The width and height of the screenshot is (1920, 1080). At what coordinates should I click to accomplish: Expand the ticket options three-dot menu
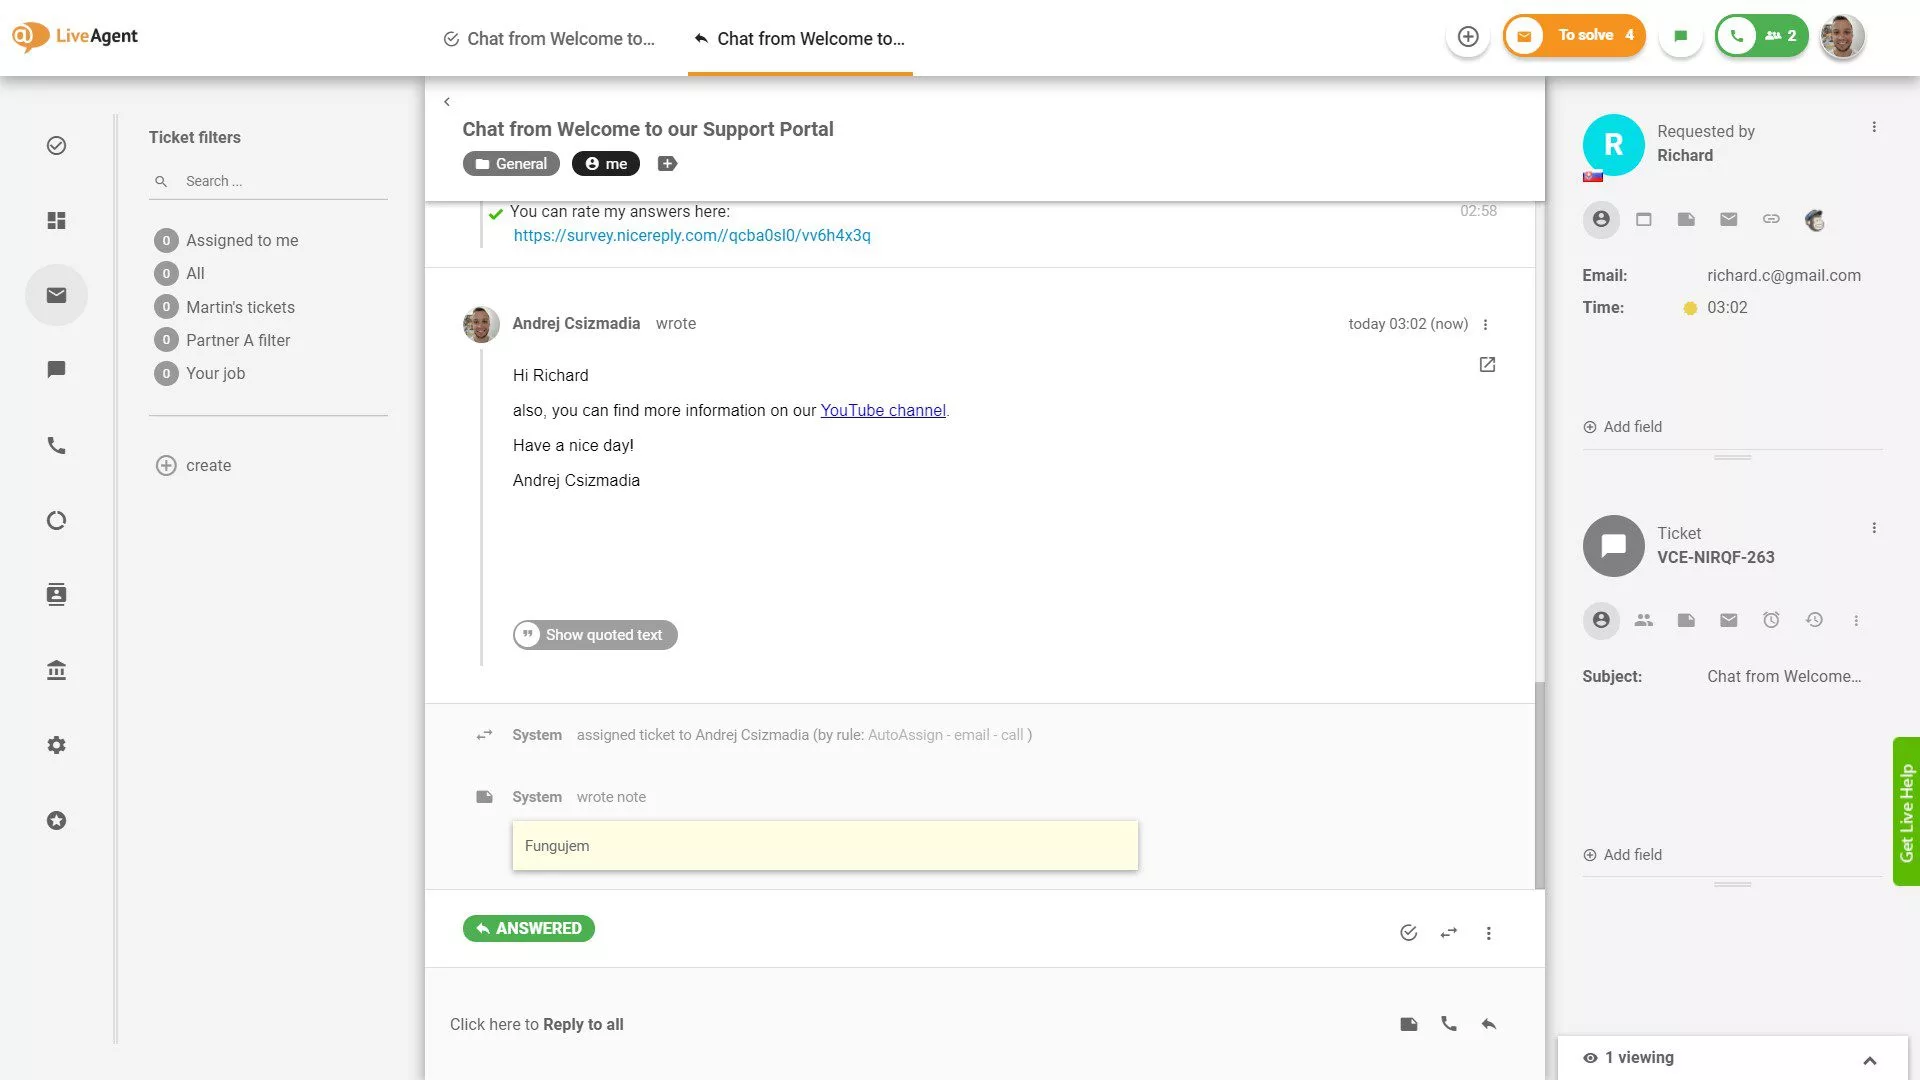pos(1874,527)
